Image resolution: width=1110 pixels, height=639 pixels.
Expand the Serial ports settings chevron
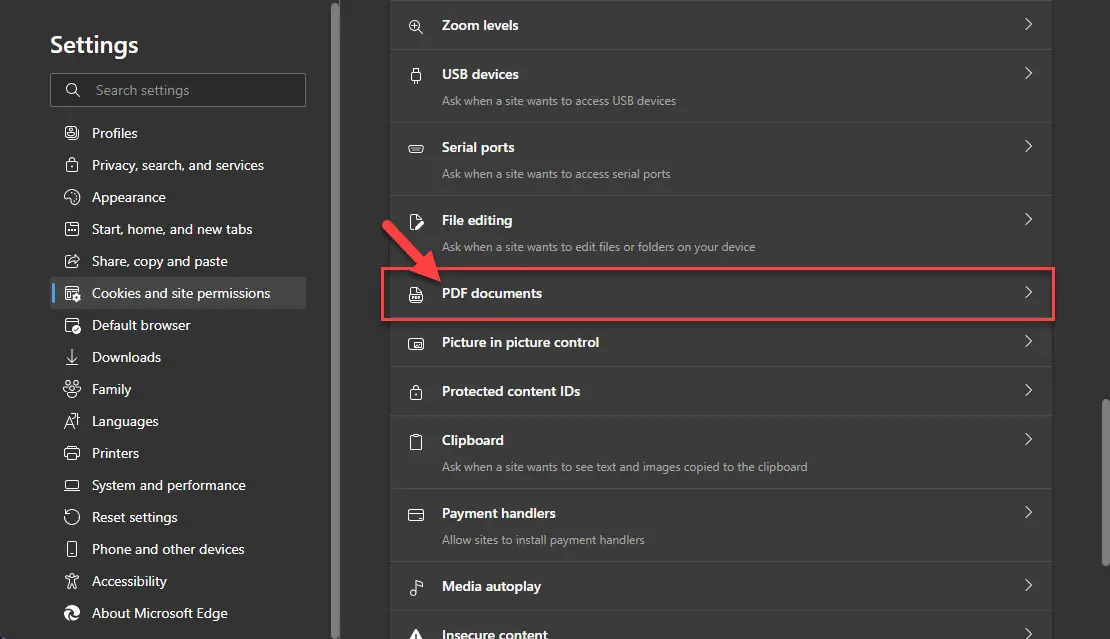[x=1028, y=145]
